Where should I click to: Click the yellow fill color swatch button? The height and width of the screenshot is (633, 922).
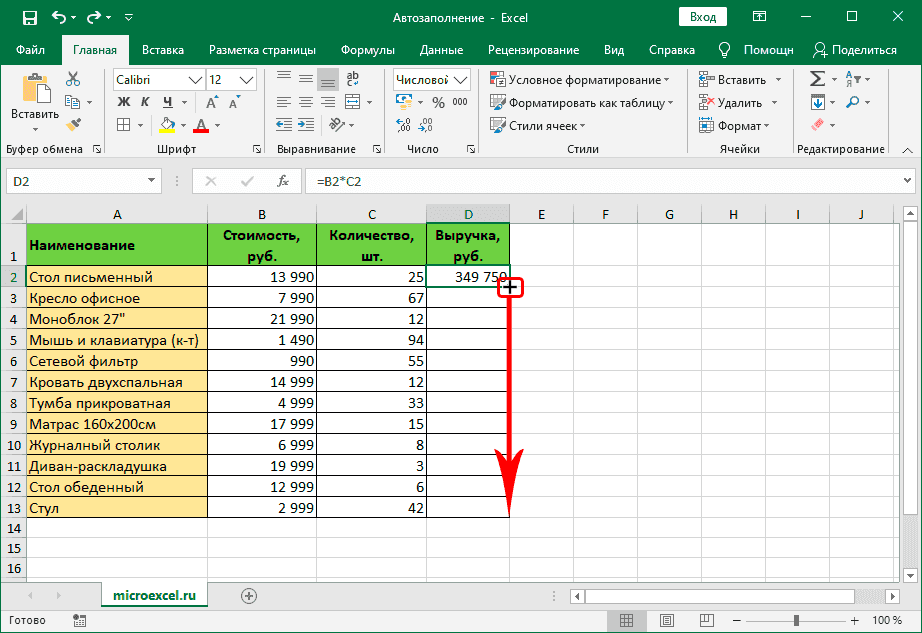point(168,125)
